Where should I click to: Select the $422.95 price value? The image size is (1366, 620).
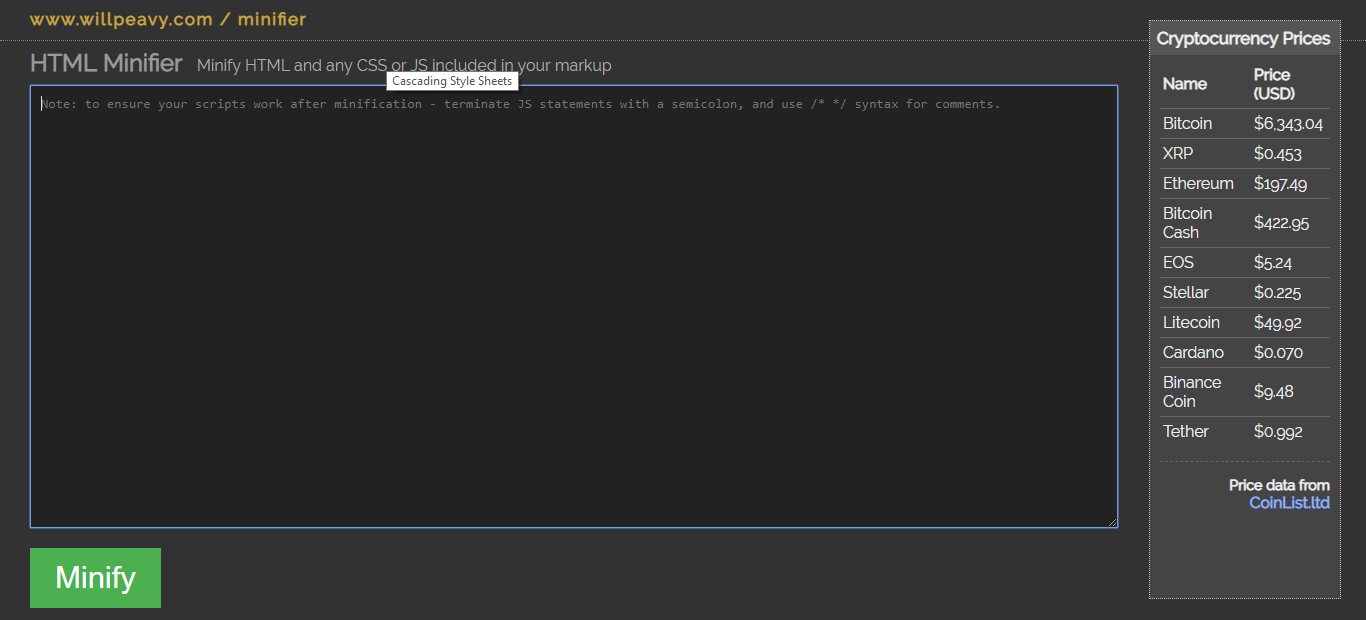(x=1281, y=223)
